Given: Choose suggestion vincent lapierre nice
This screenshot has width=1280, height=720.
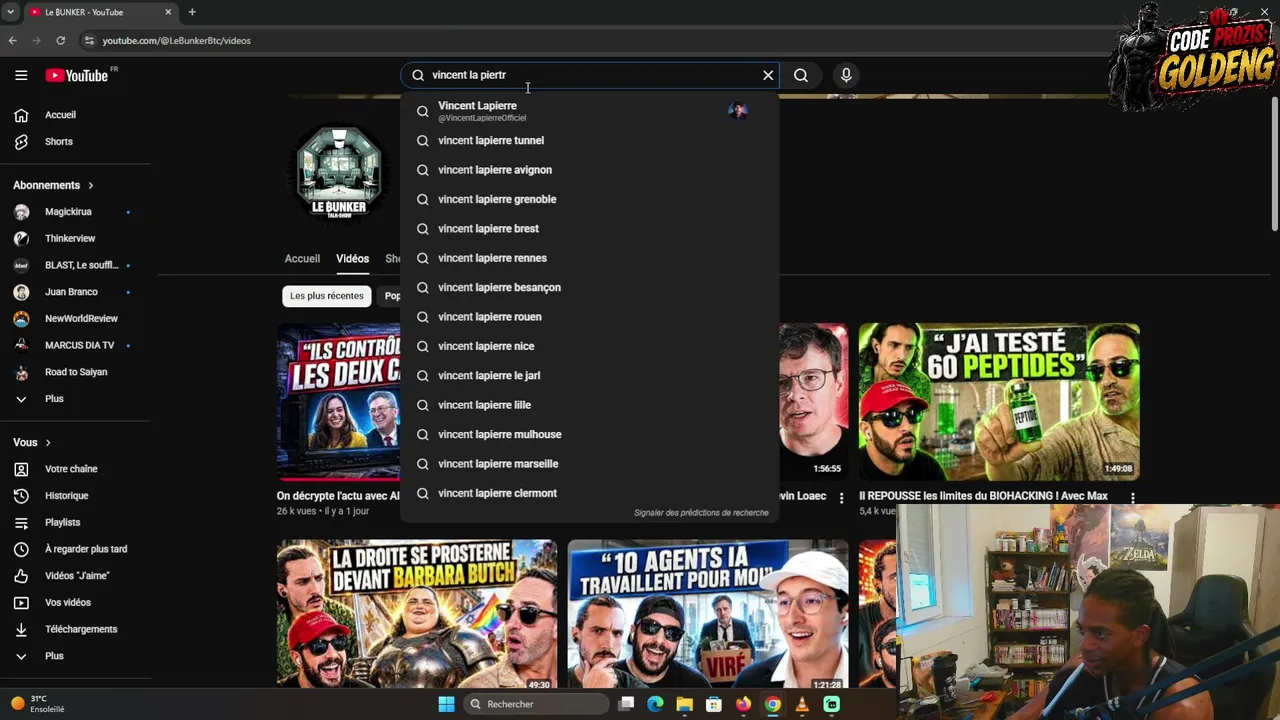Looking at the screenshot, I should [x=590, y=346].
